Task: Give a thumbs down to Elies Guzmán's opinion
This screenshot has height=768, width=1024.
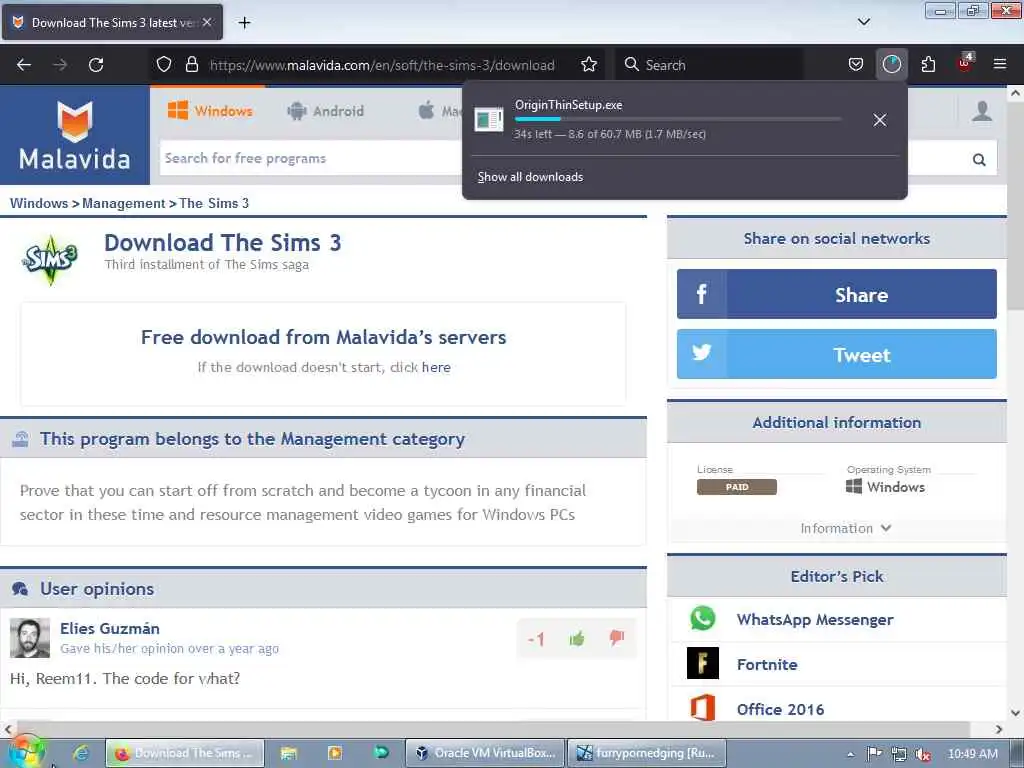Action: (x=616, y=638)
